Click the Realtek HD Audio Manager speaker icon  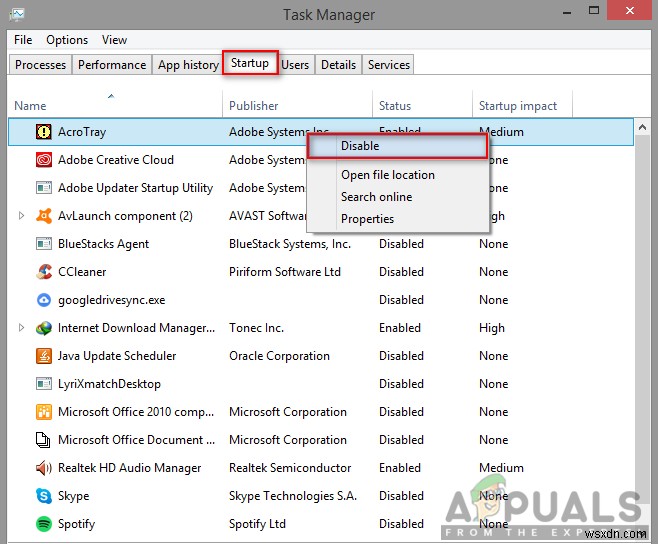(x=44, y=468)
